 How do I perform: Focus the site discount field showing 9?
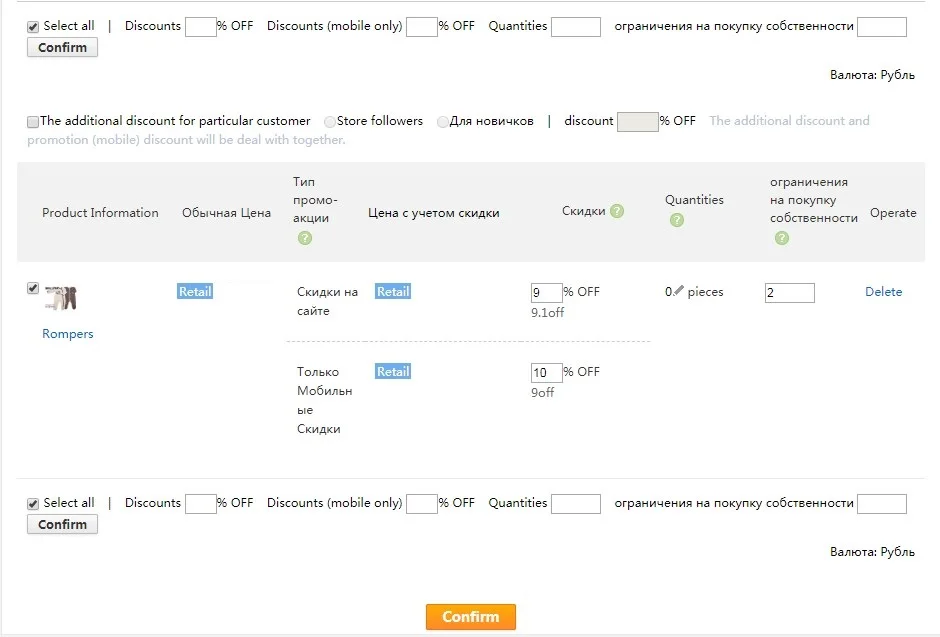coord(546,292)
